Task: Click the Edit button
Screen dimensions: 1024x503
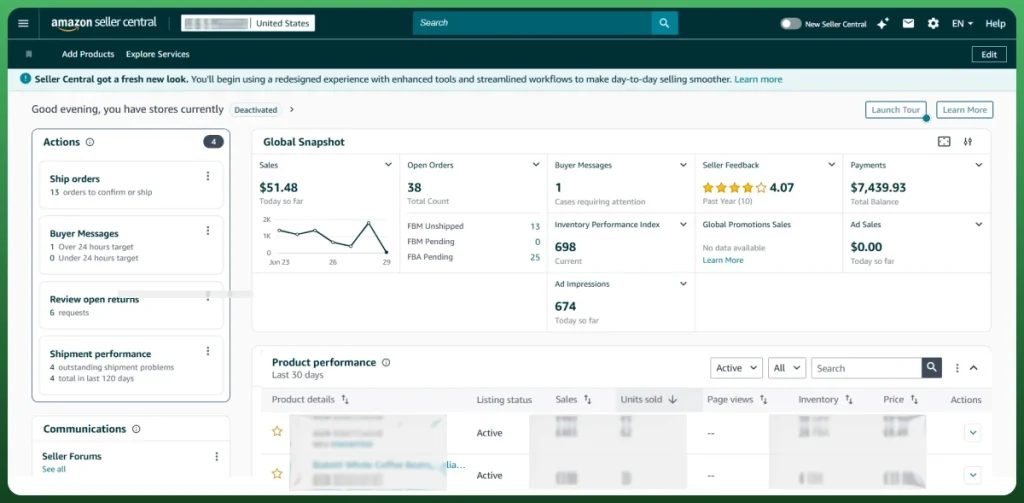Action: [989, 55]
